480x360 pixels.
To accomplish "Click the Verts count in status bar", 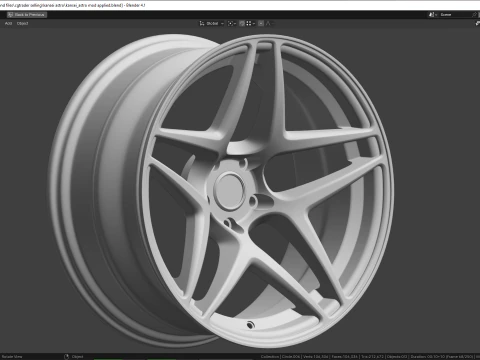I will [315, 357].
